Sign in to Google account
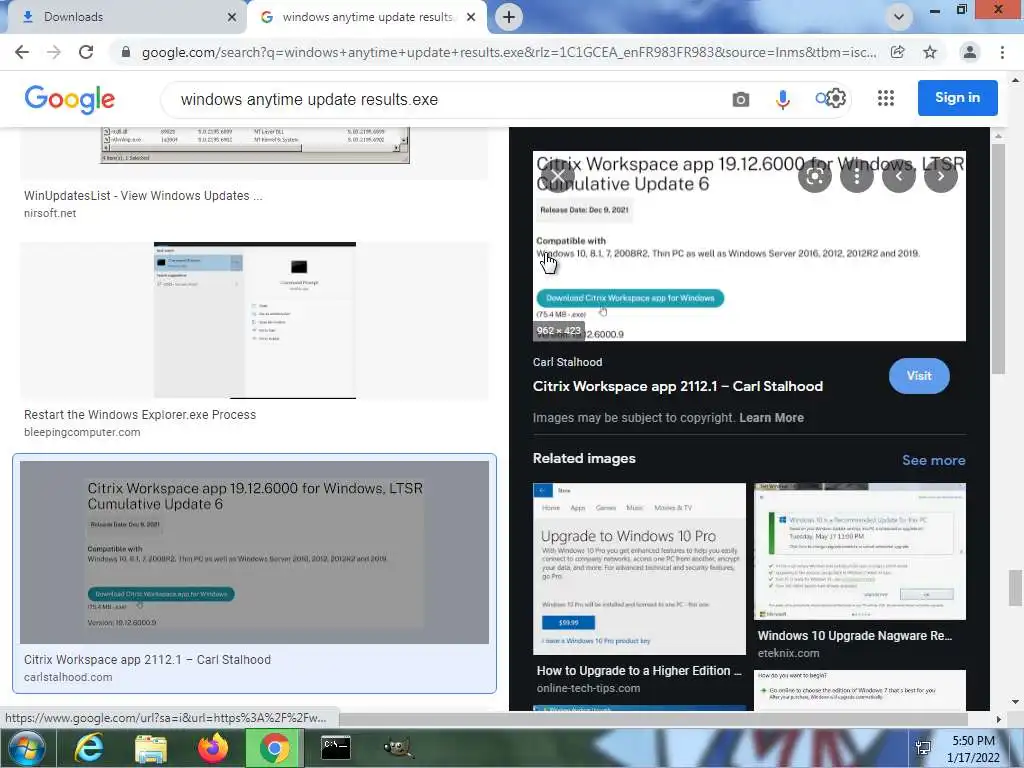 pyautogui.click(x=957, y=97)
